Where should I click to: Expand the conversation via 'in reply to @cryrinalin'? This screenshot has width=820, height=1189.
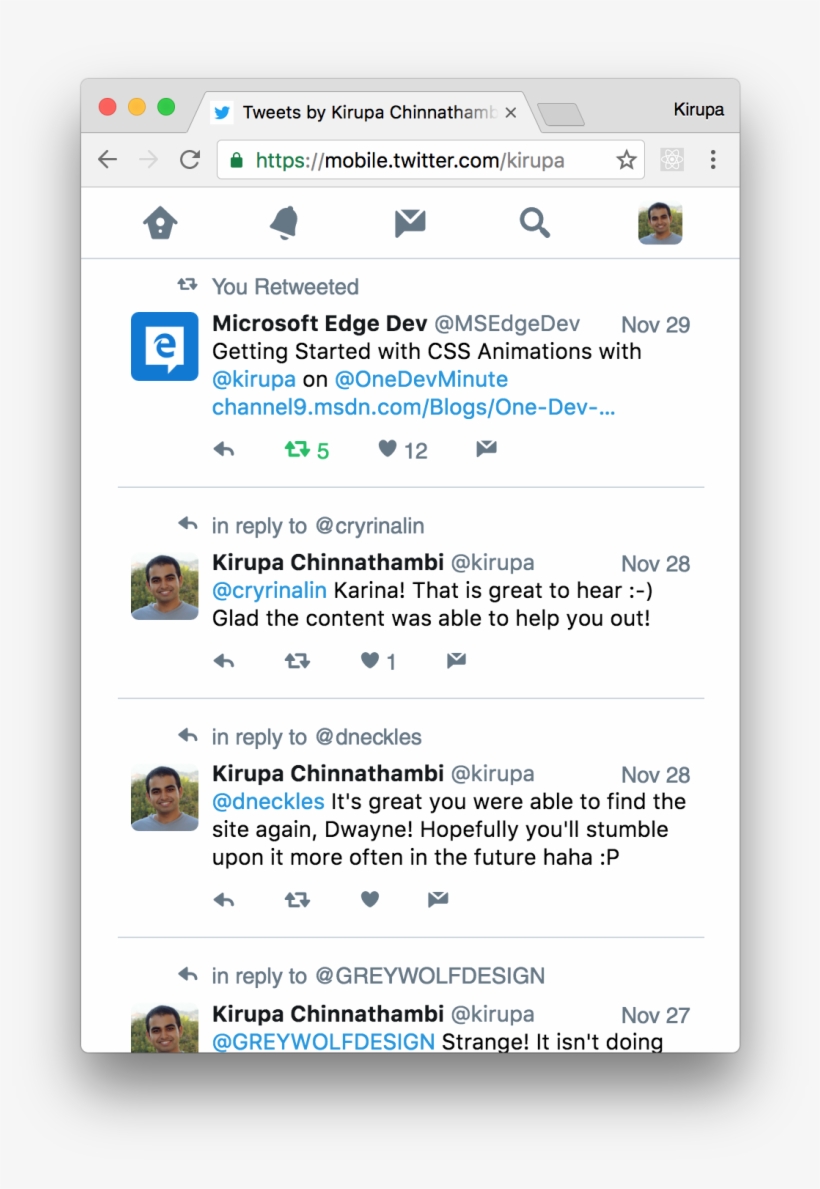coord(316,525)
